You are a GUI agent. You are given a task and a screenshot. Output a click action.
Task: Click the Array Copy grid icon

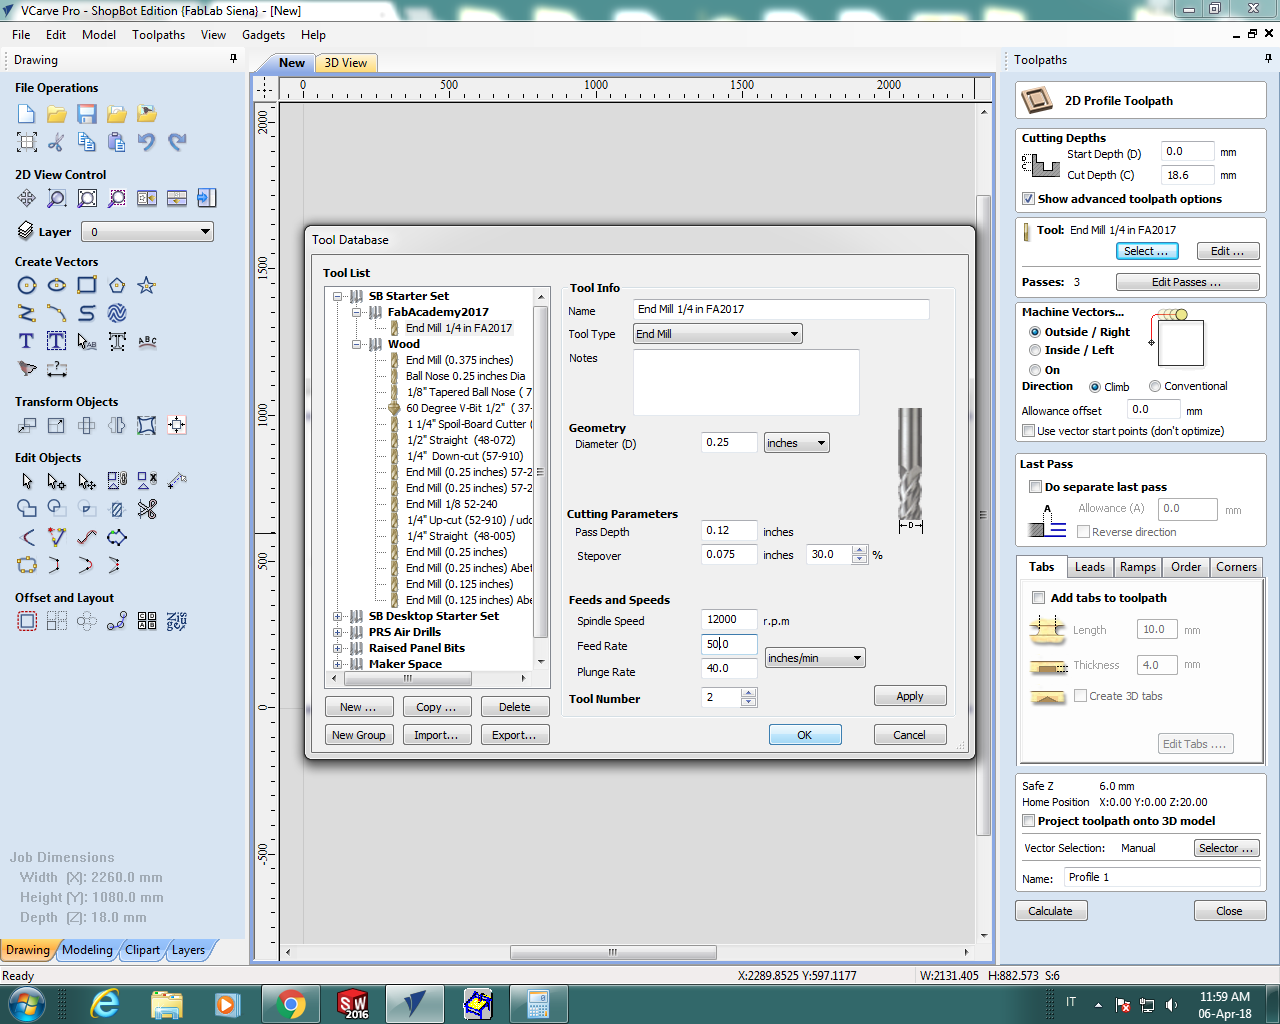tap(57, 621)
